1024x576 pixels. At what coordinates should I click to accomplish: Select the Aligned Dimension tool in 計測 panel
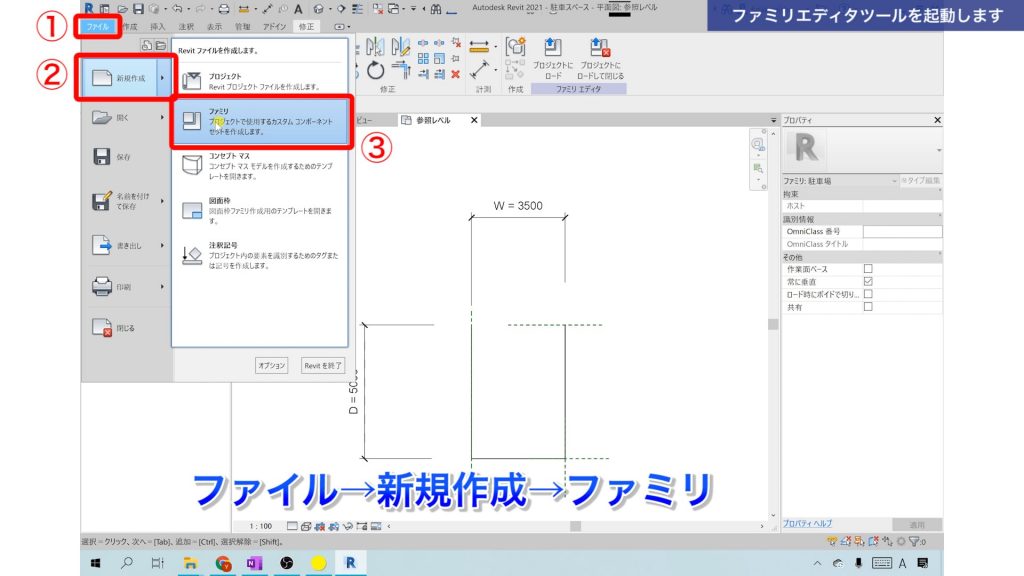(x=479, y=46)
